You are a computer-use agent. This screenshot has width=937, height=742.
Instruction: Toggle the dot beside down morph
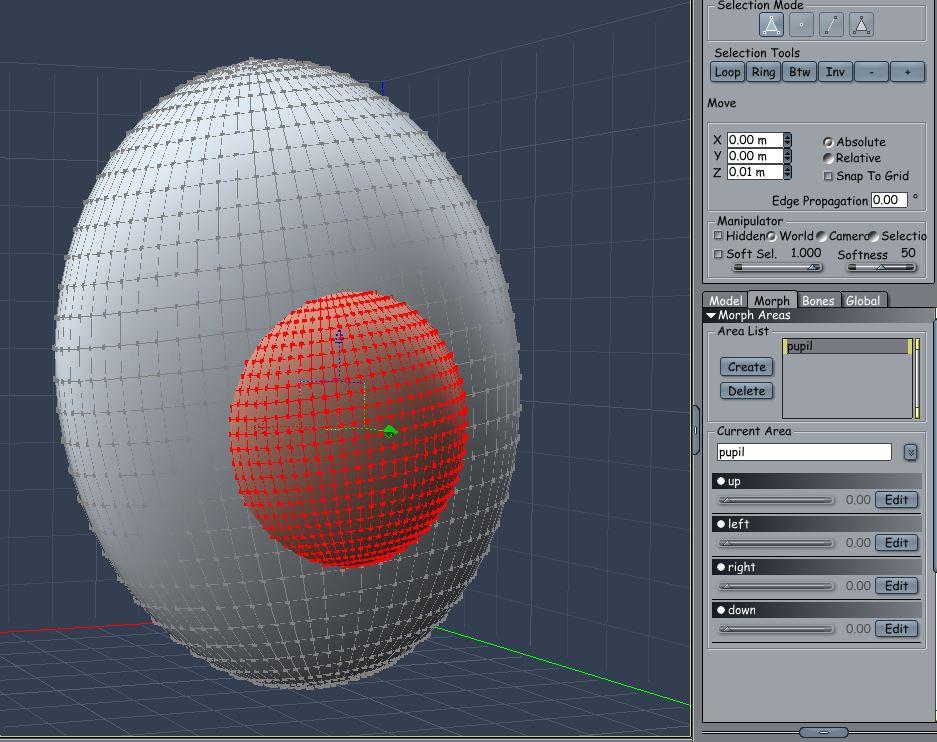tap(721, 610)
